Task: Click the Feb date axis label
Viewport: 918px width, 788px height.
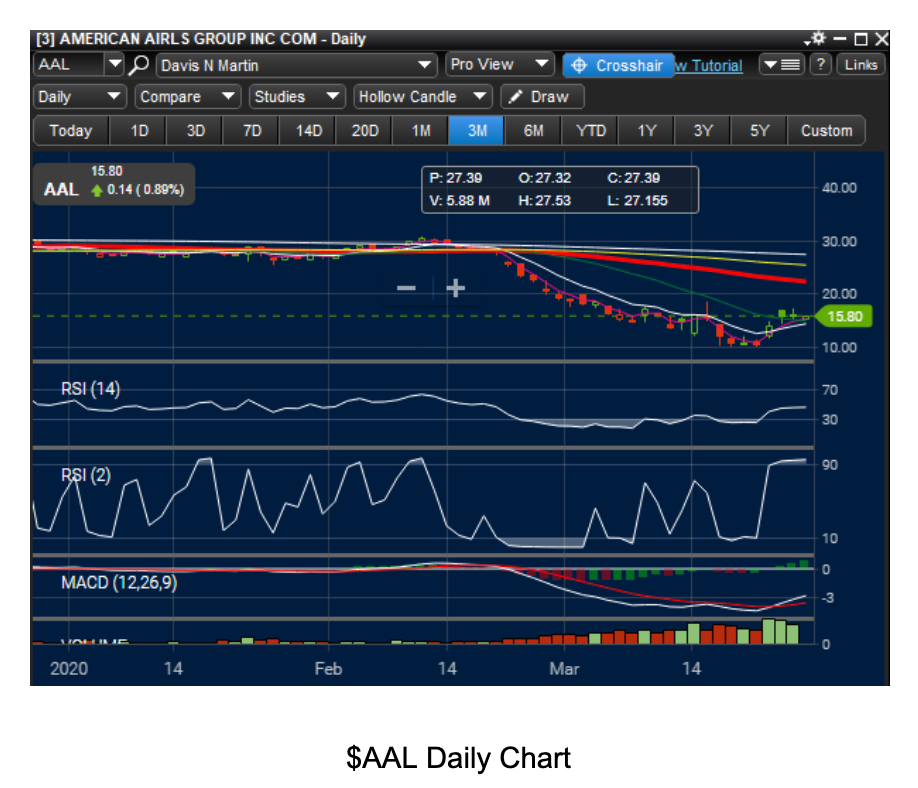Action: 328,669
